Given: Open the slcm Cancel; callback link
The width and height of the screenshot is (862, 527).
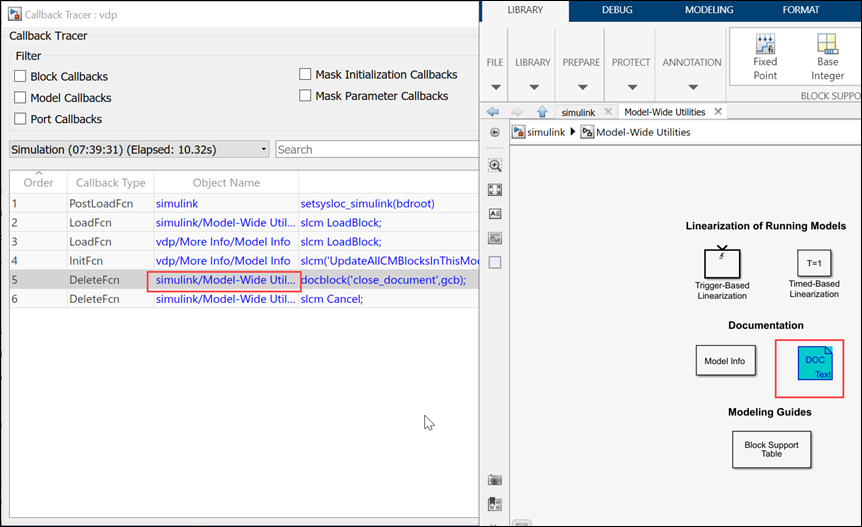Looking at the screenshot, I should click(331, 299).
